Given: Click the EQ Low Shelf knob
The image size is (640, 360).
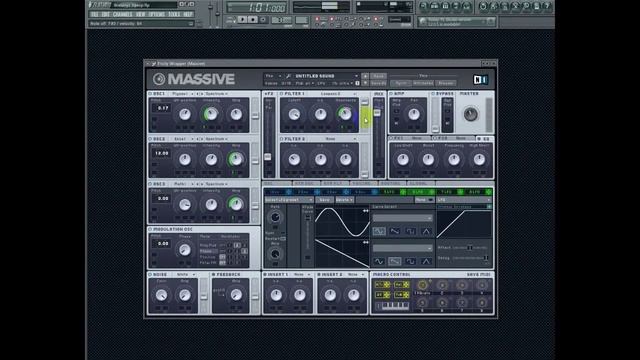Looking at the screenshot, I should tap(403, 160).
